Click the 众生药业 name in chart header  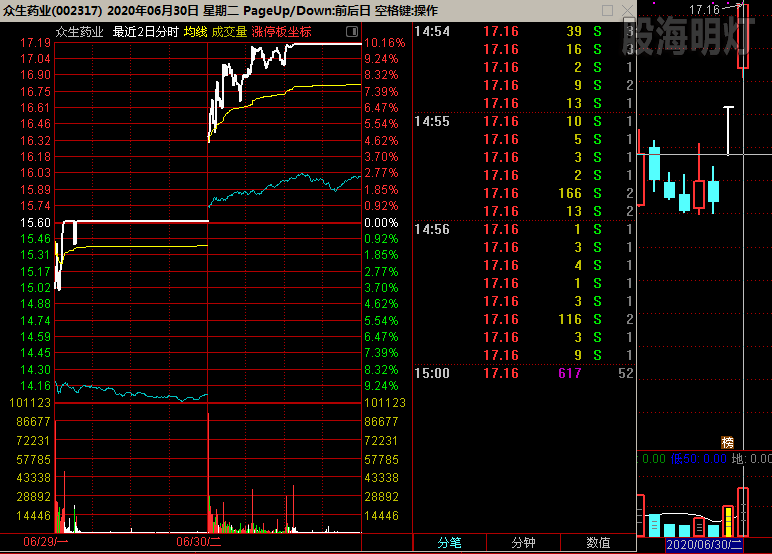point(79,32)
